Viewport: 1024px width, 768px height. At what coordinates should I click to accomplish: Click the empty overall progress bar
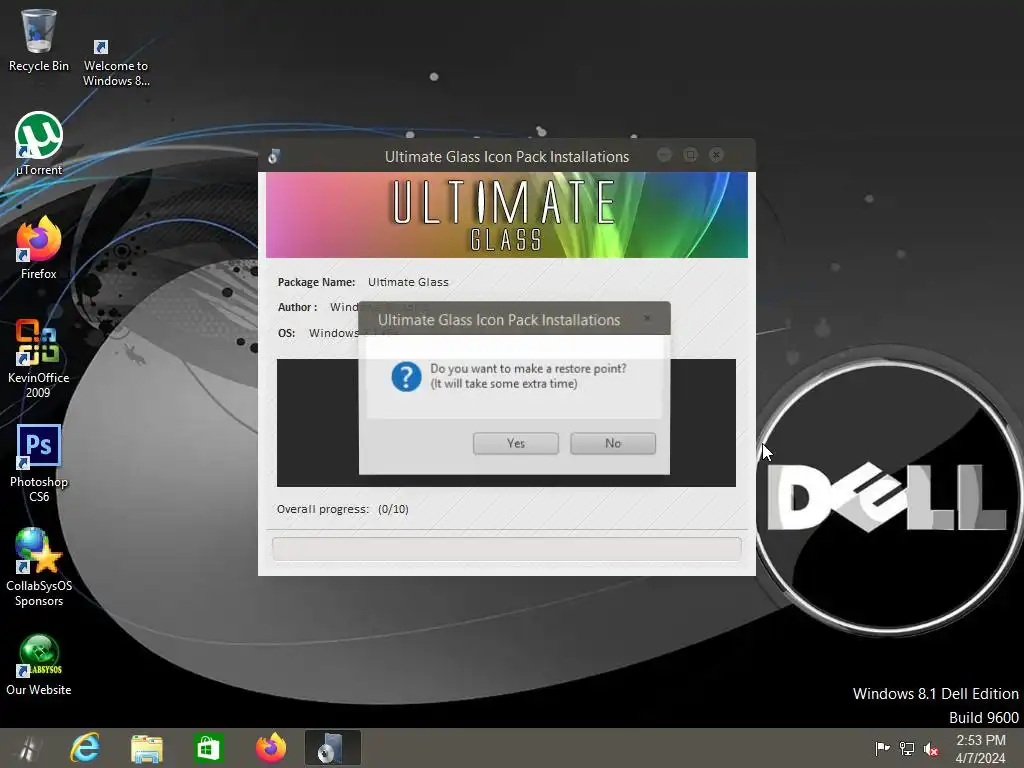click(507, 549)
